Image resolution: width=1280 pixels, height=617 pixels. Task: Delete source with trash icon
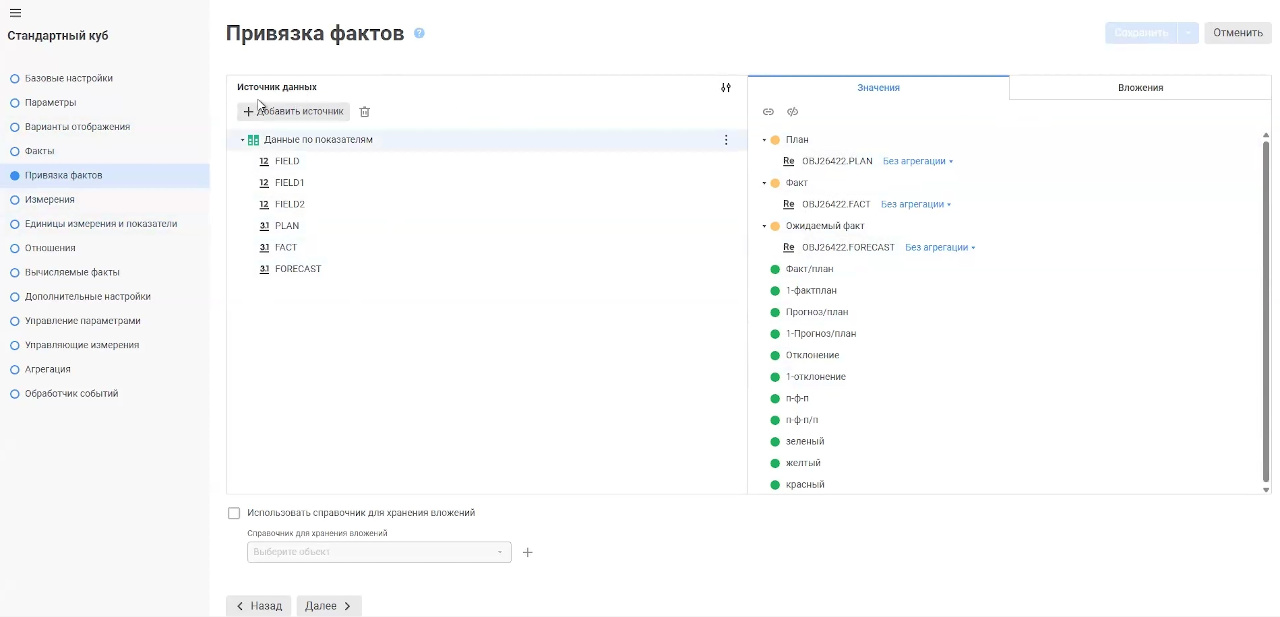coord(365,112)
